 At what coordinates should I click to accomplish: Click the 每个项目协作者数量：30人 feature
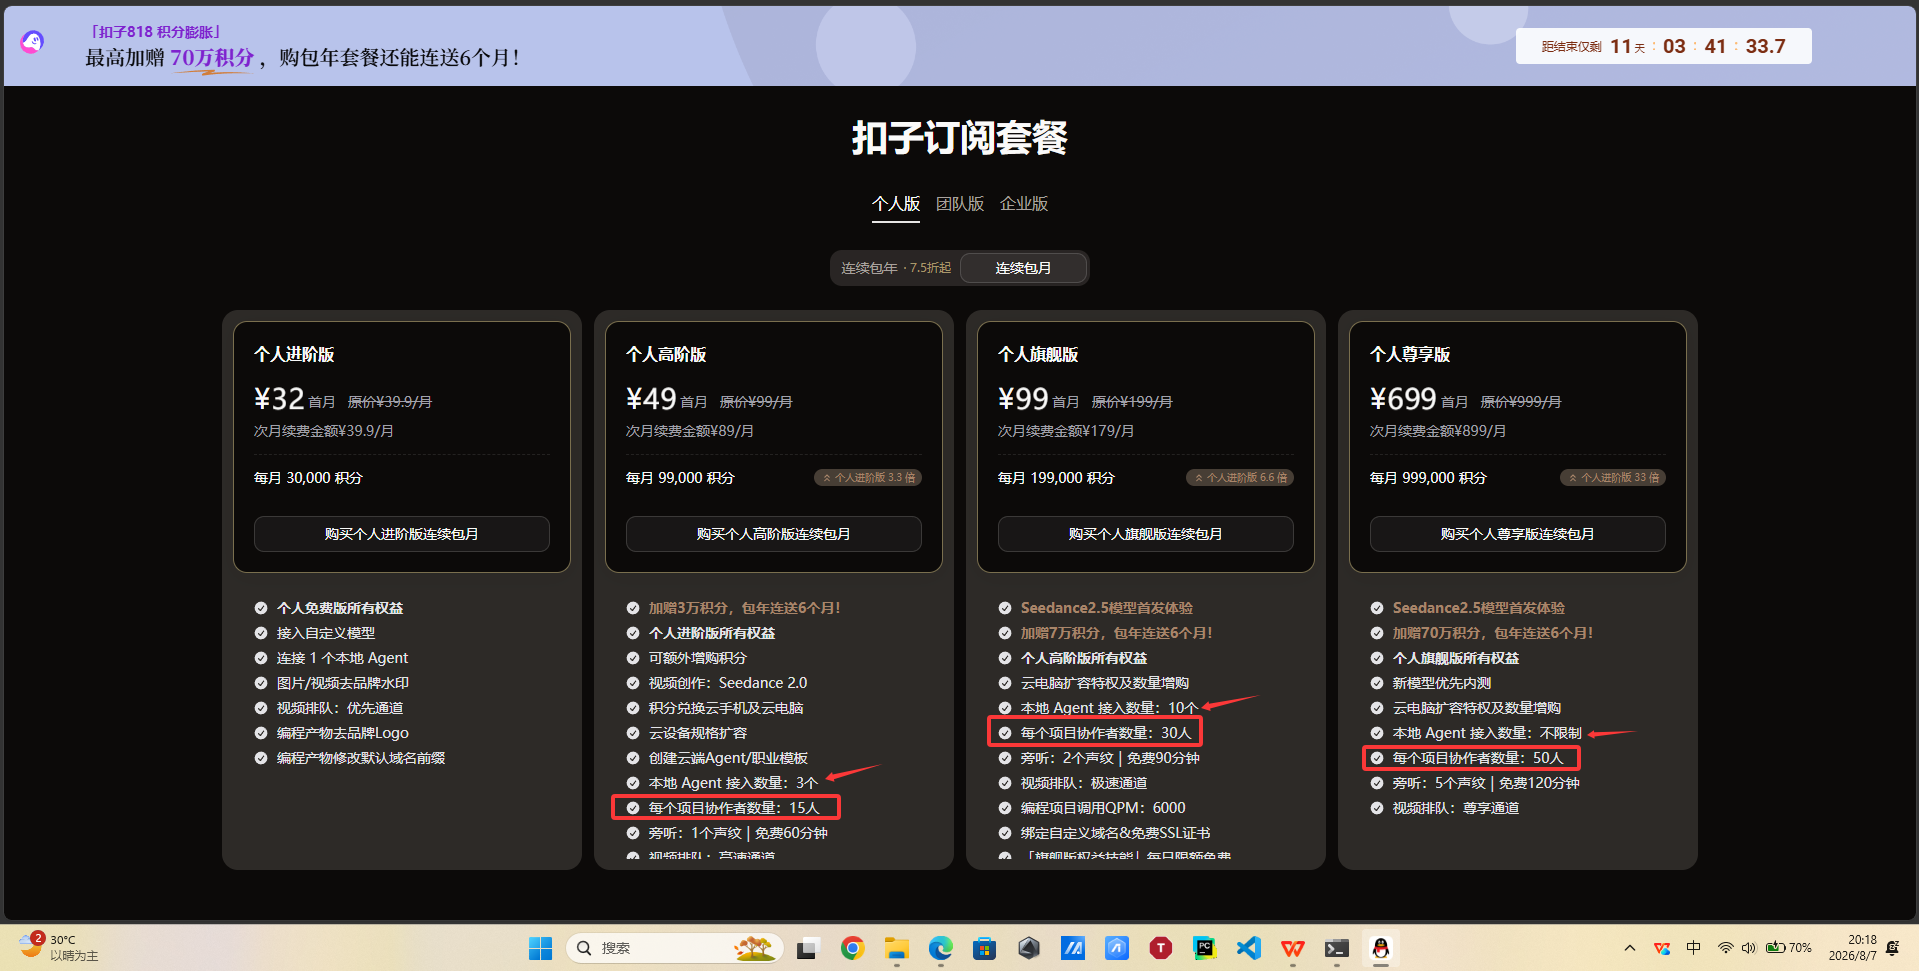point(1106,733)
